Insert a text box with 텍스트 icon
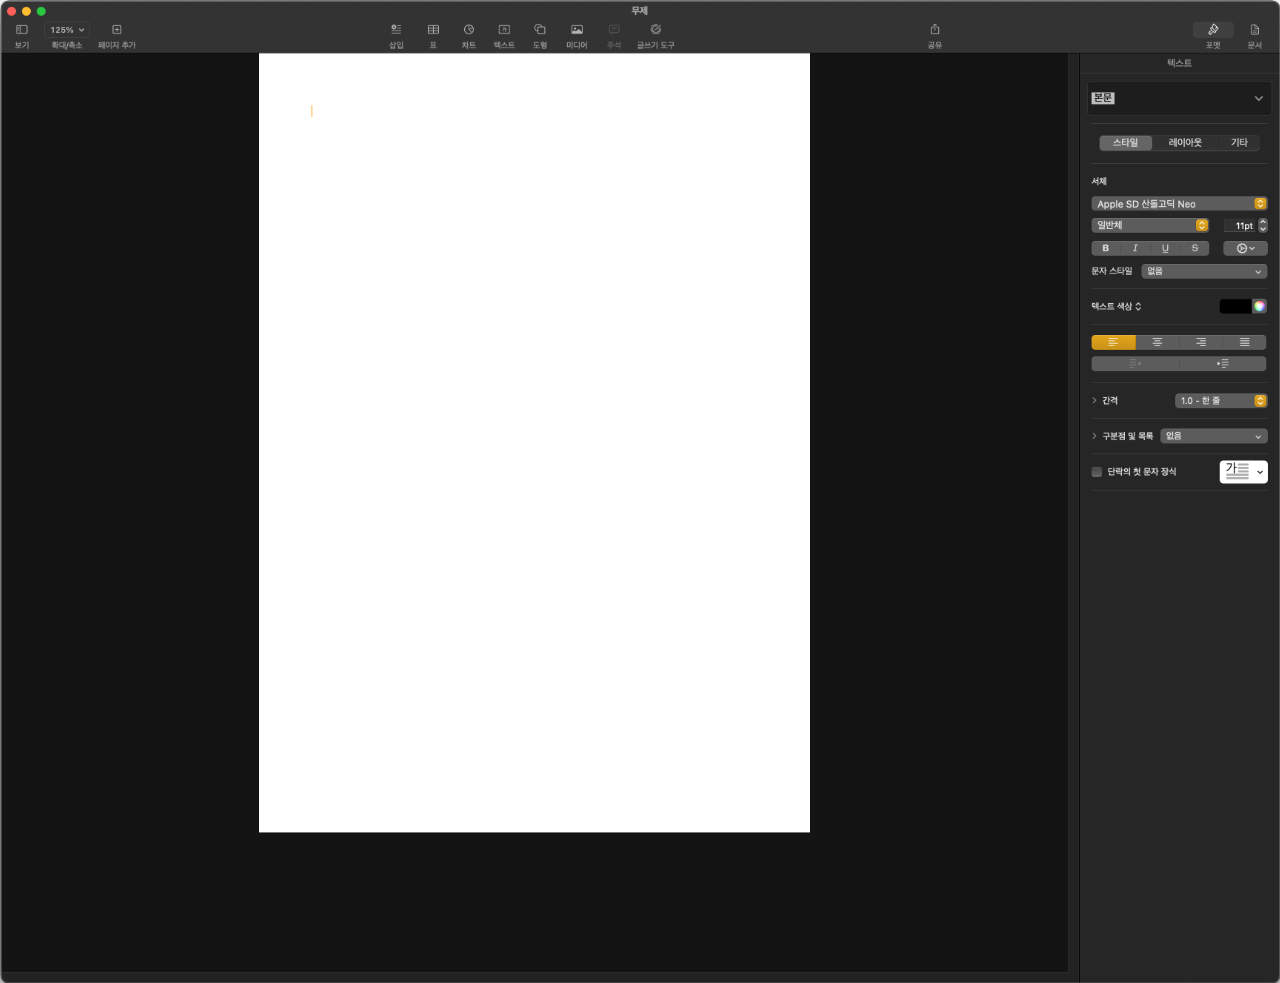This screenshot has height=983, width=1280. click(x=504, y=30)
